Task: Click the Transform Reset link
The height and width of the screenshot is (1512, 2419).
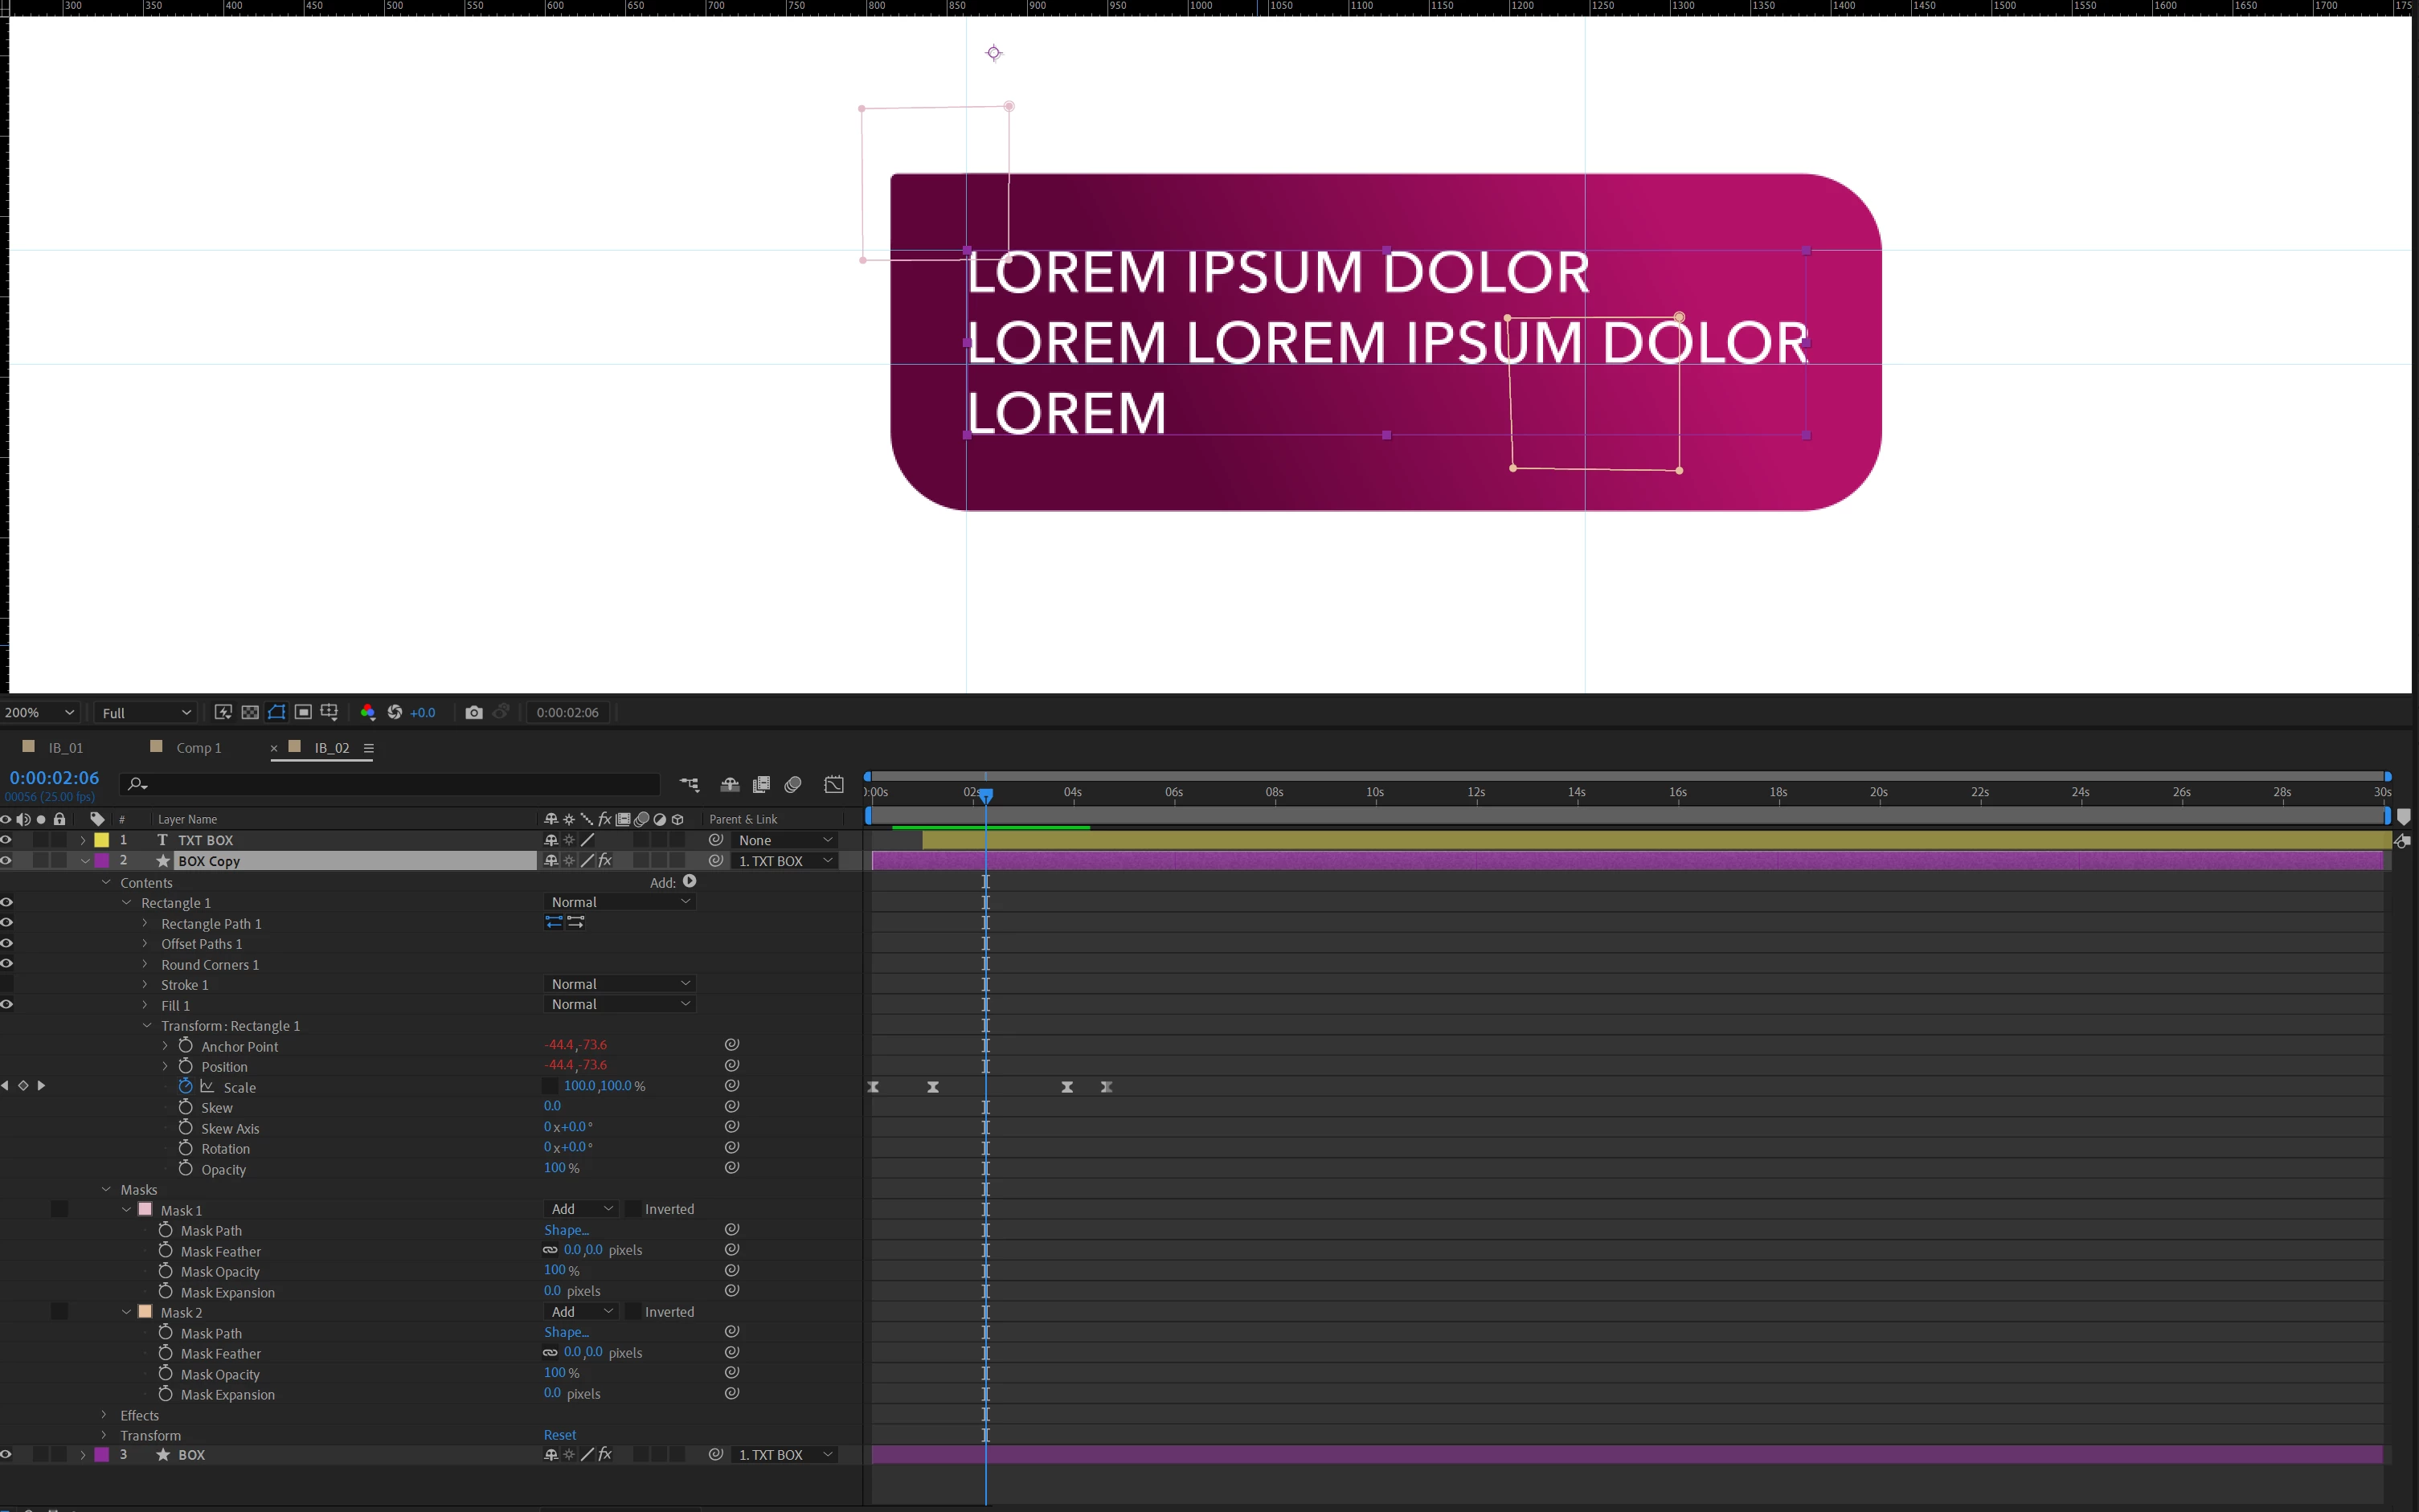Action: 560,1435
